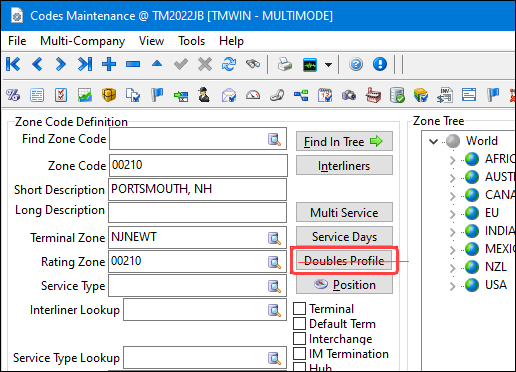The height and width of the screenshot is (372, 516).
Task: Open the File menu
Action: point(17,41)
